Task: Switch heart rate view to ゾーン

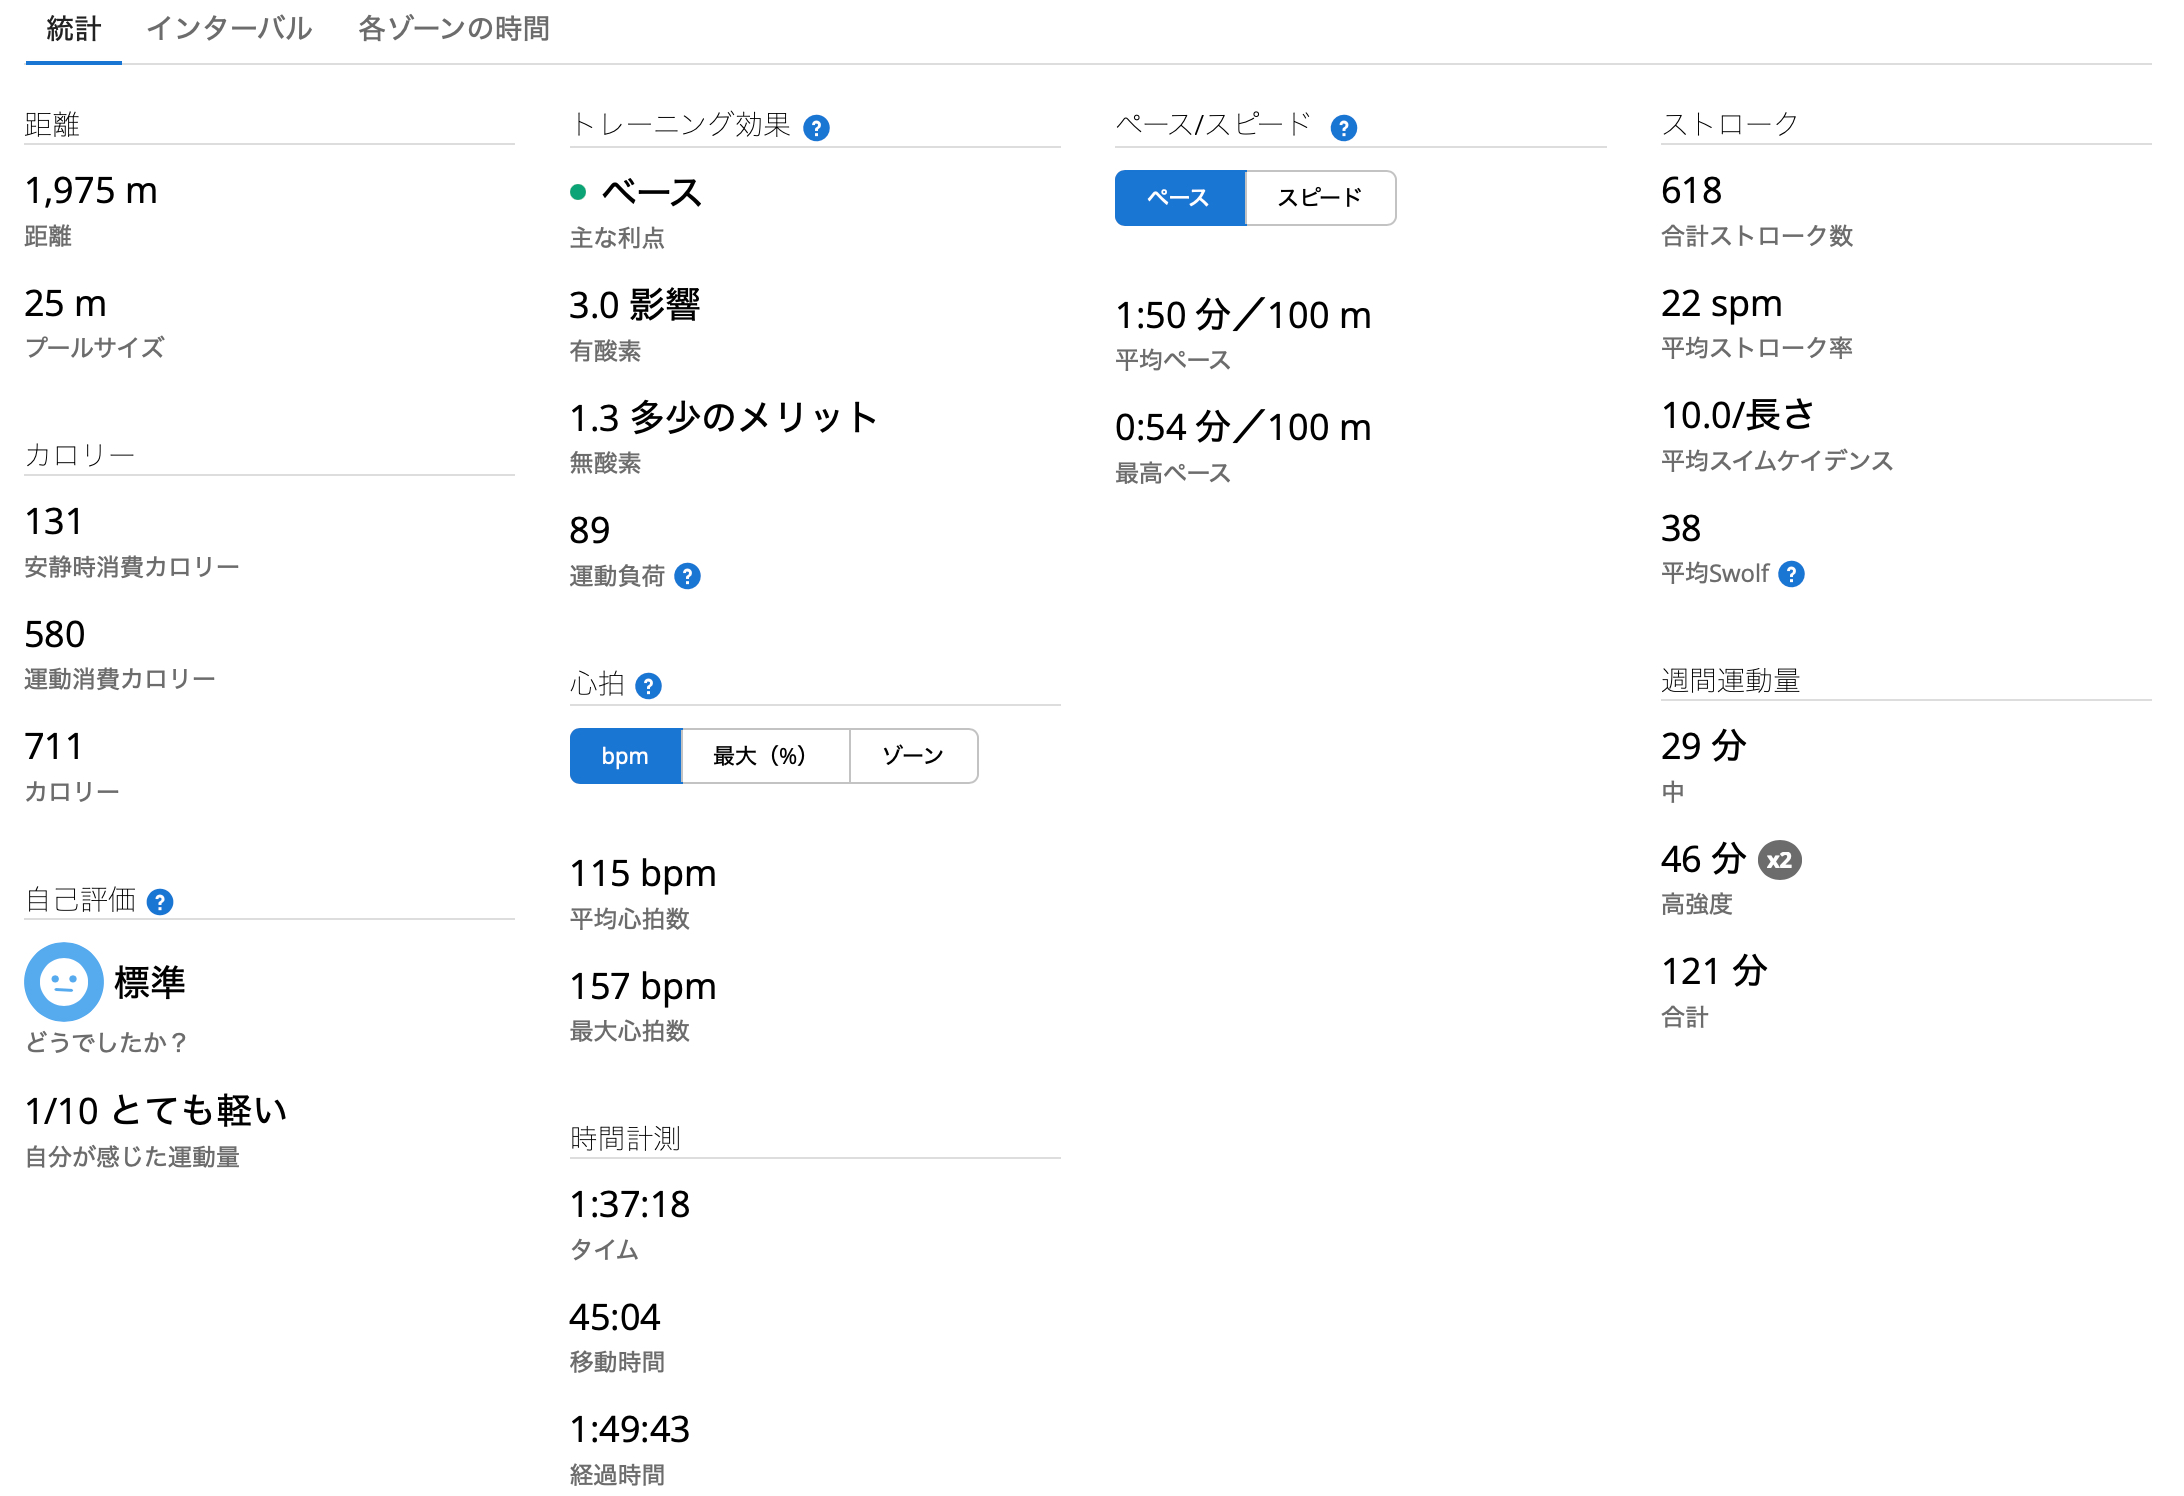Action: (913, 756)
